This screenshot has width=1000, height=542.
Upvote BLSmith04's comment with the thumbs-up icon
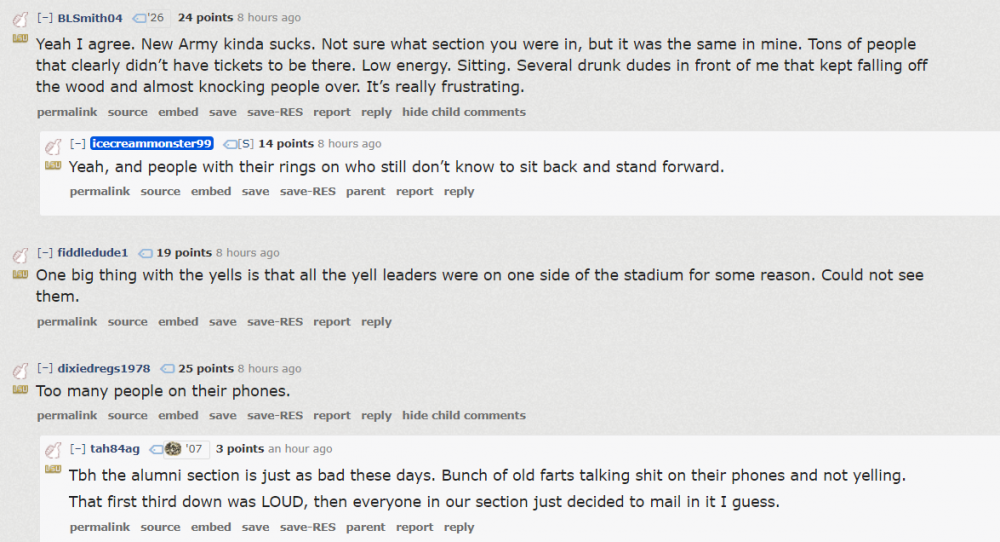point(20,20)
